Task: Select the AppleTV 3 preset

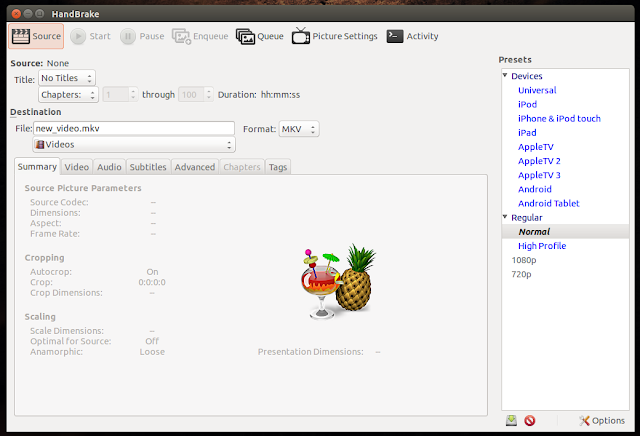Action: 539,175
